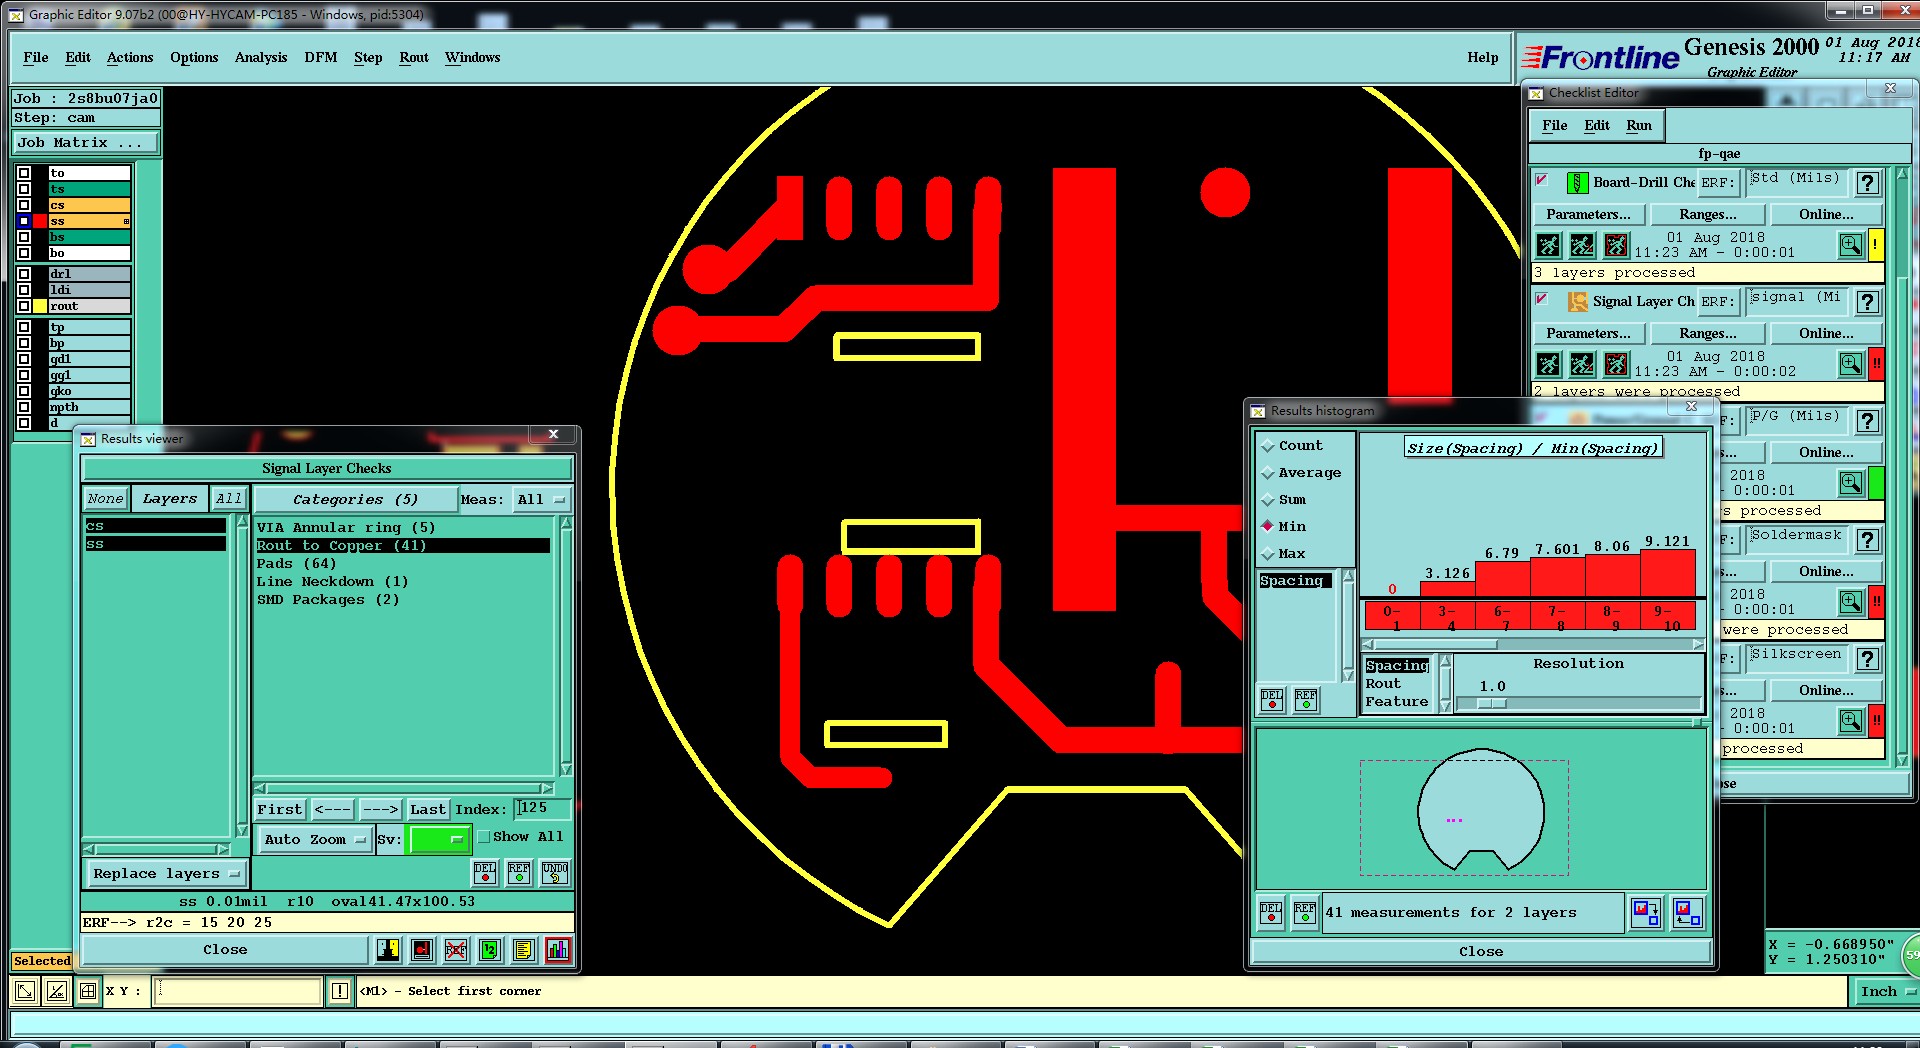The width and height of the screenshot is (1920, 1048).
Task: Click the help question mark for Signal Layer check
Action: 1867,302
